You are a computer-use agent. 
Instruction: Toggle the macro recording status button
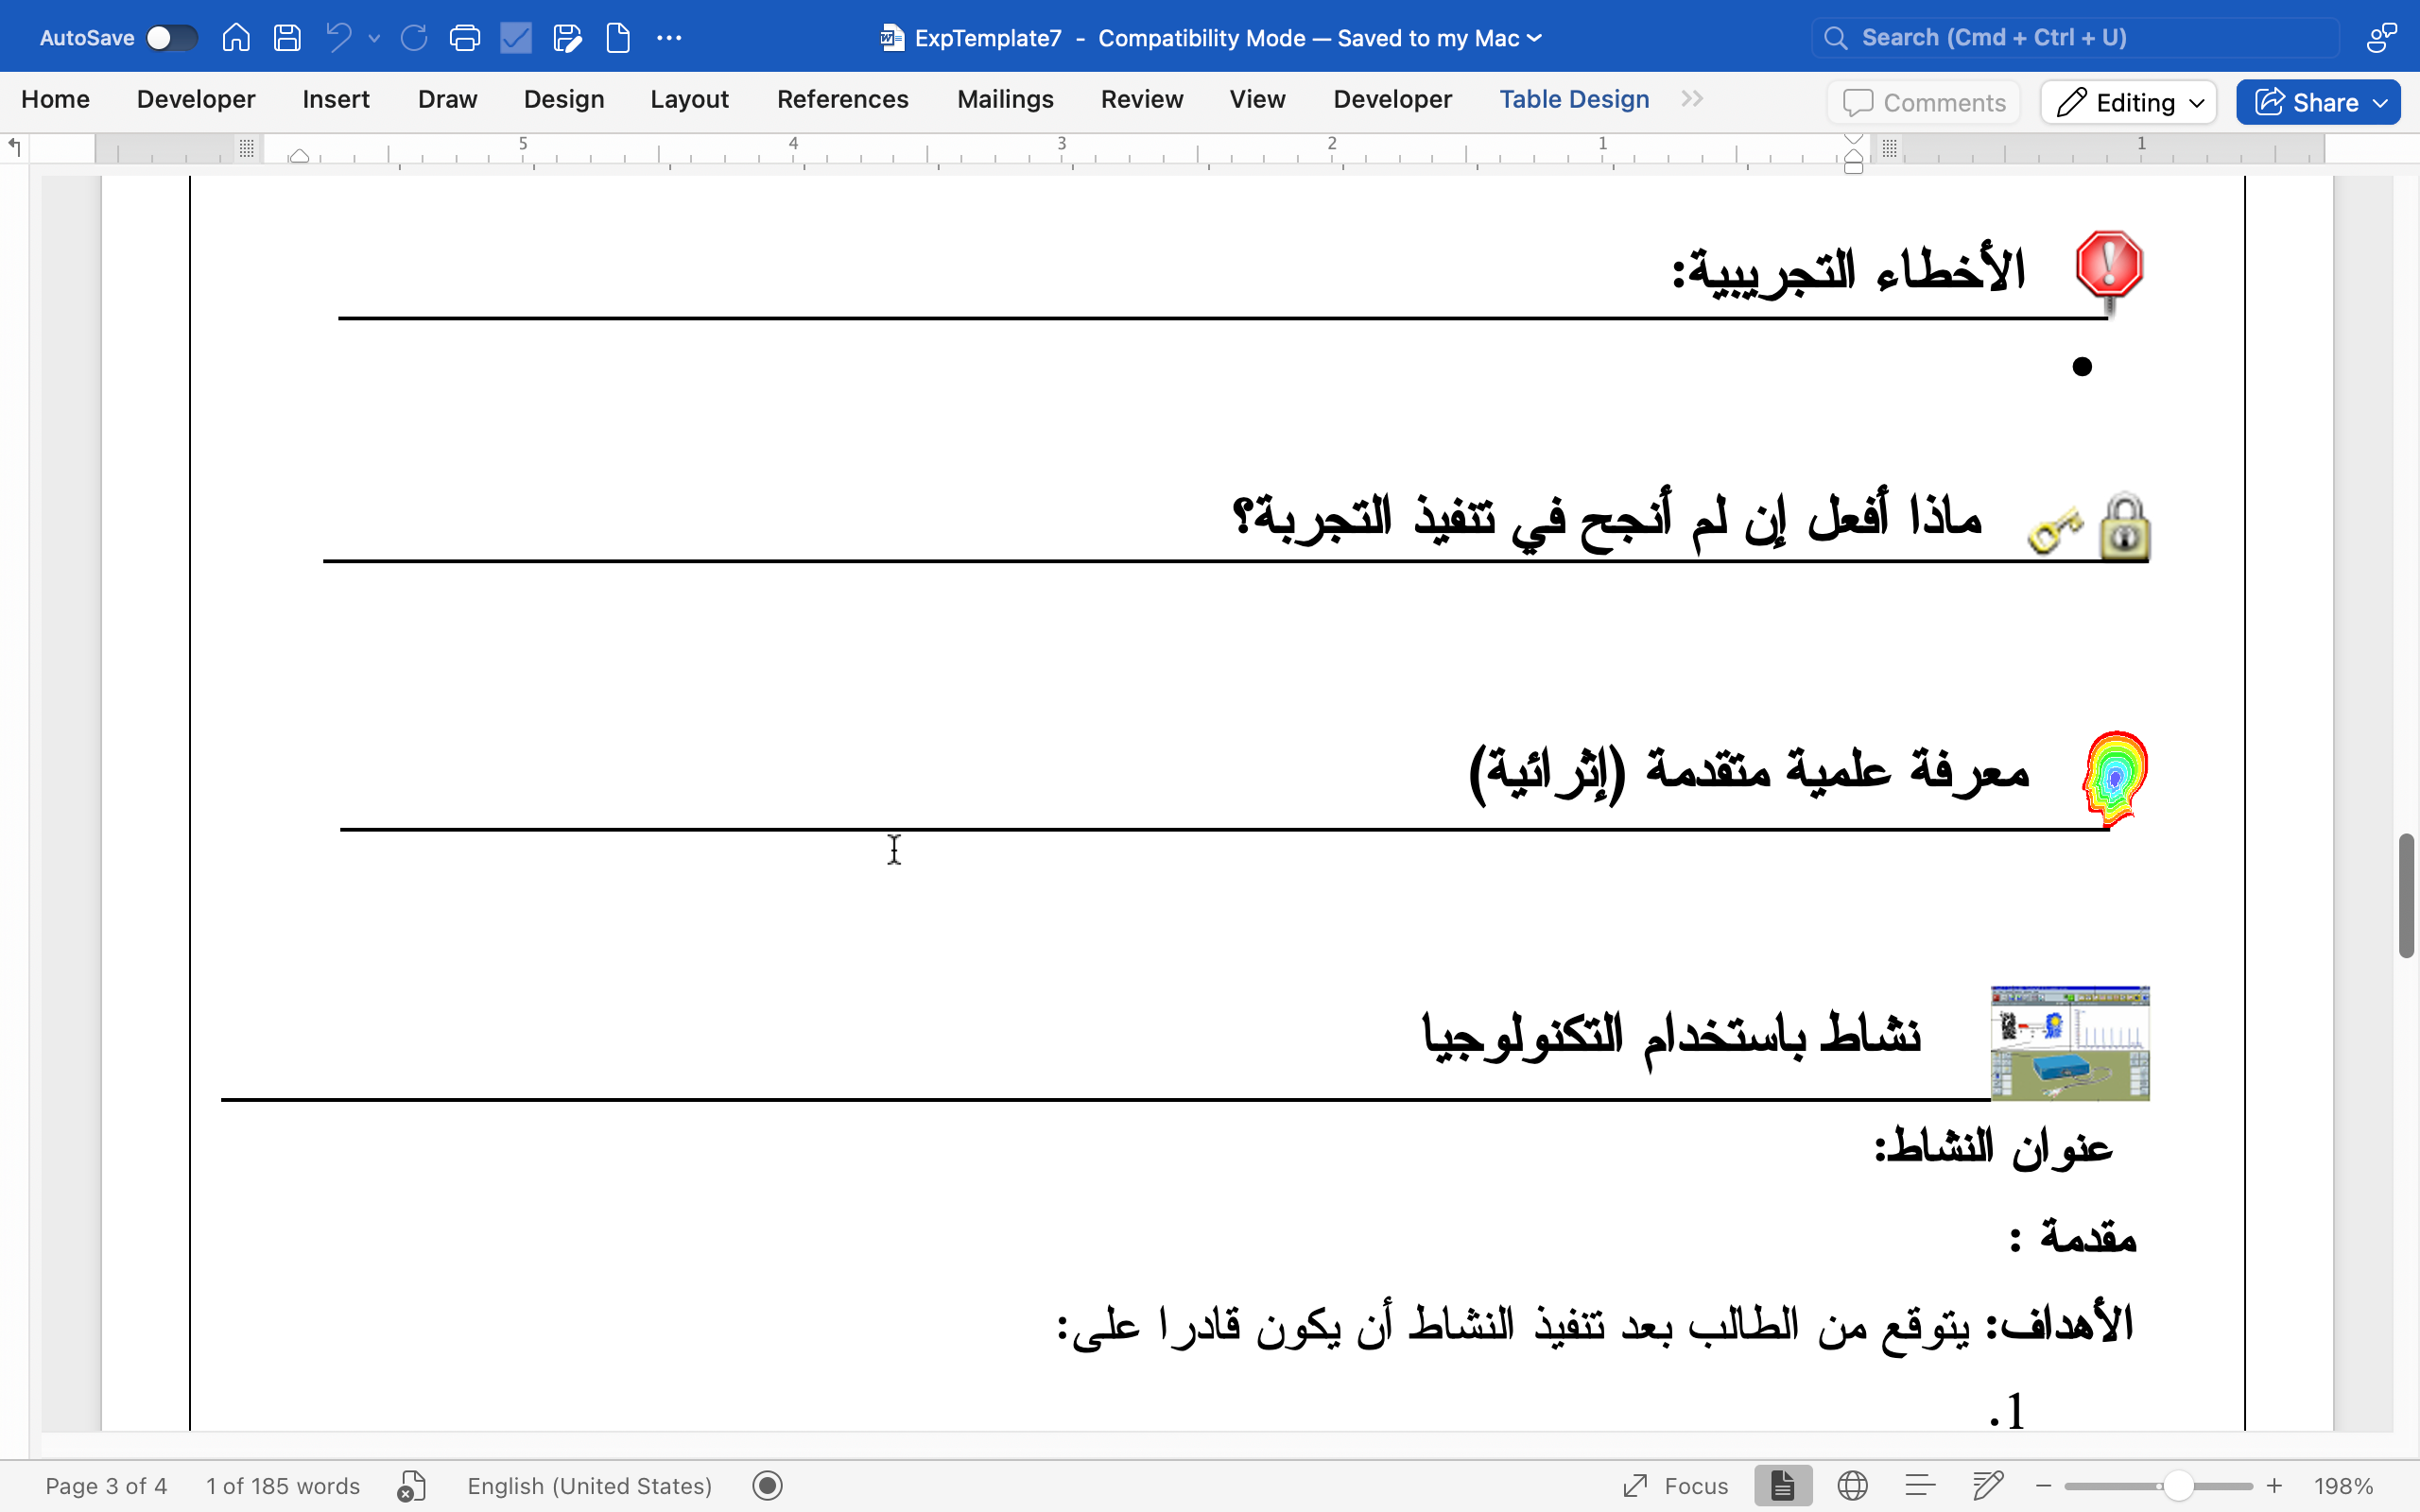767,1486
